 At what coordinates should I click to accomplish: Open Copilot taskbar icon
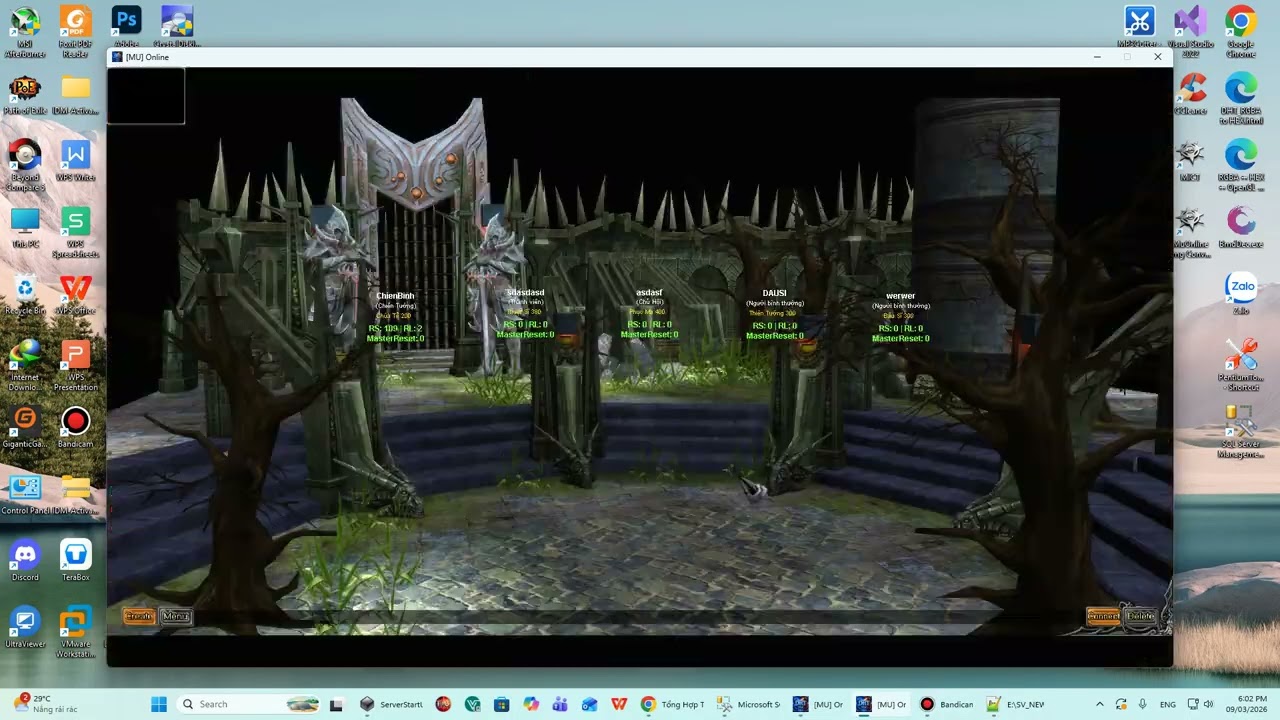pos(531,704)
